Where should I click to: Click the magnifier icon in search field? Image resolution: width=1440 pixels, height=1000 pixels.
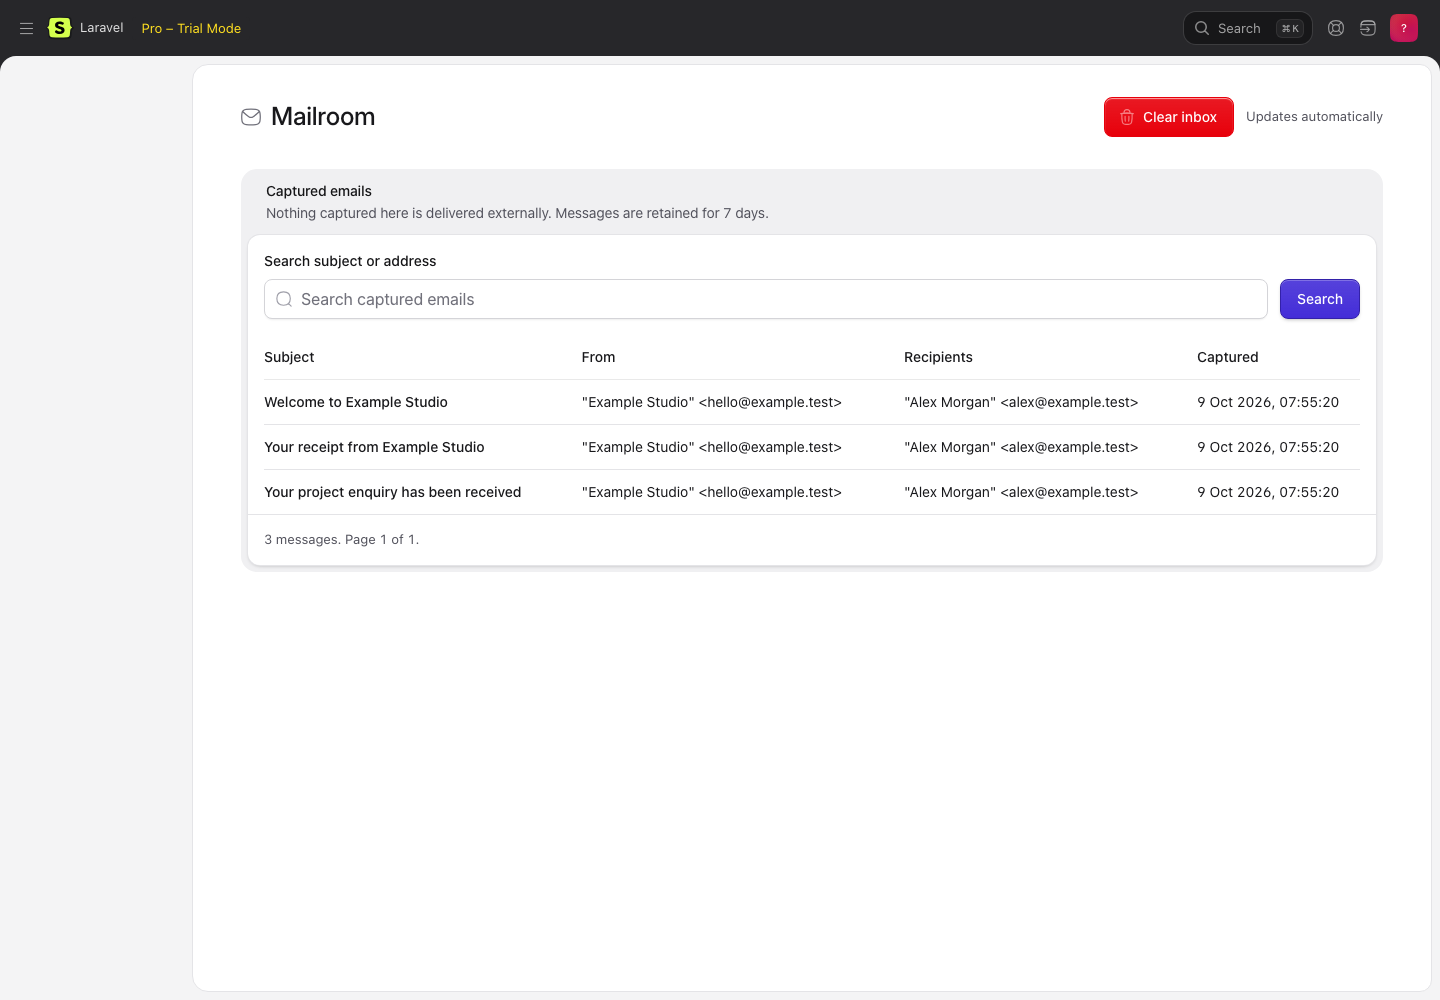pyautogui.click(x=284, y=299)
